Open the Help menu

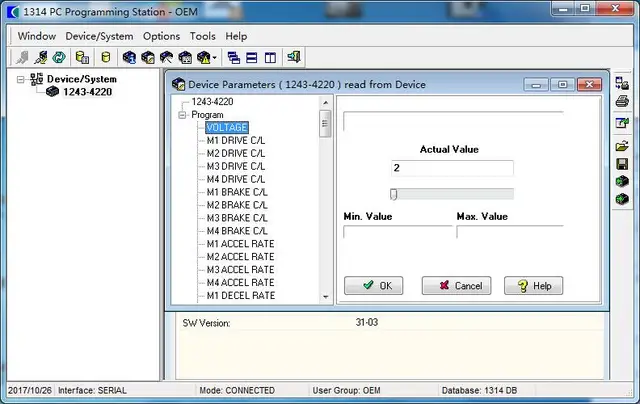click(x=236, y=36)
